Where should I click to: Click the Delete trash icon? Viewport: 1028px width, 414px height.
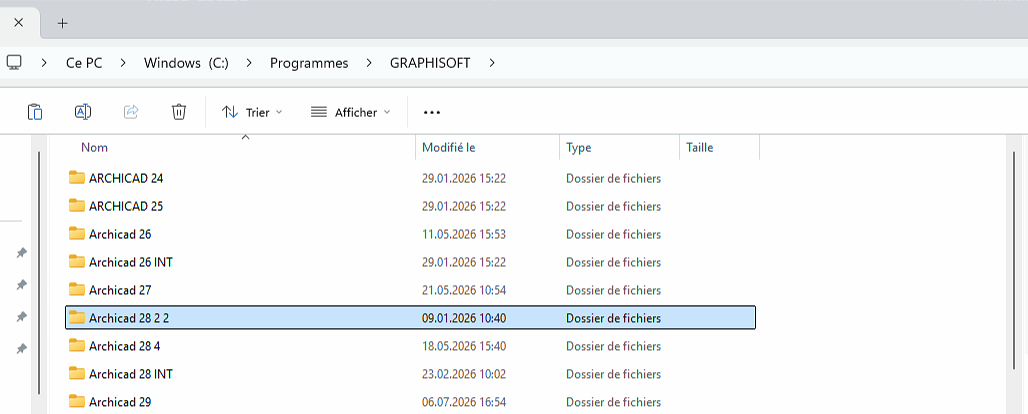click(x=179, y=112)
